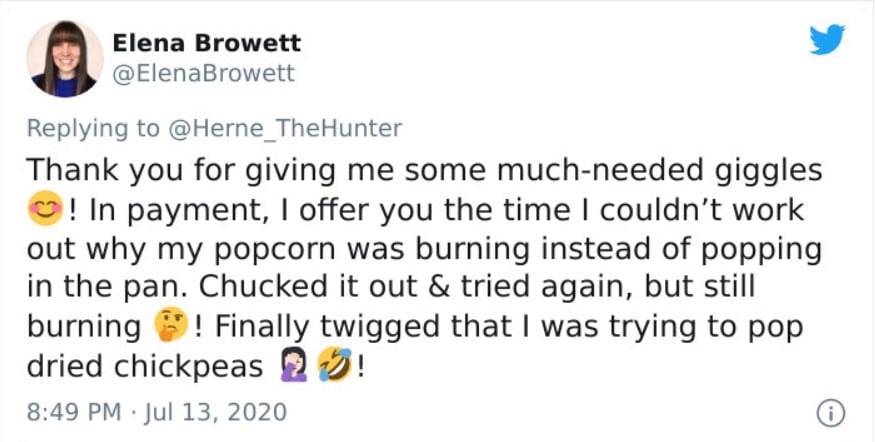
Task: Open the Elena Browett display name
Action: [x=207, y=43]
